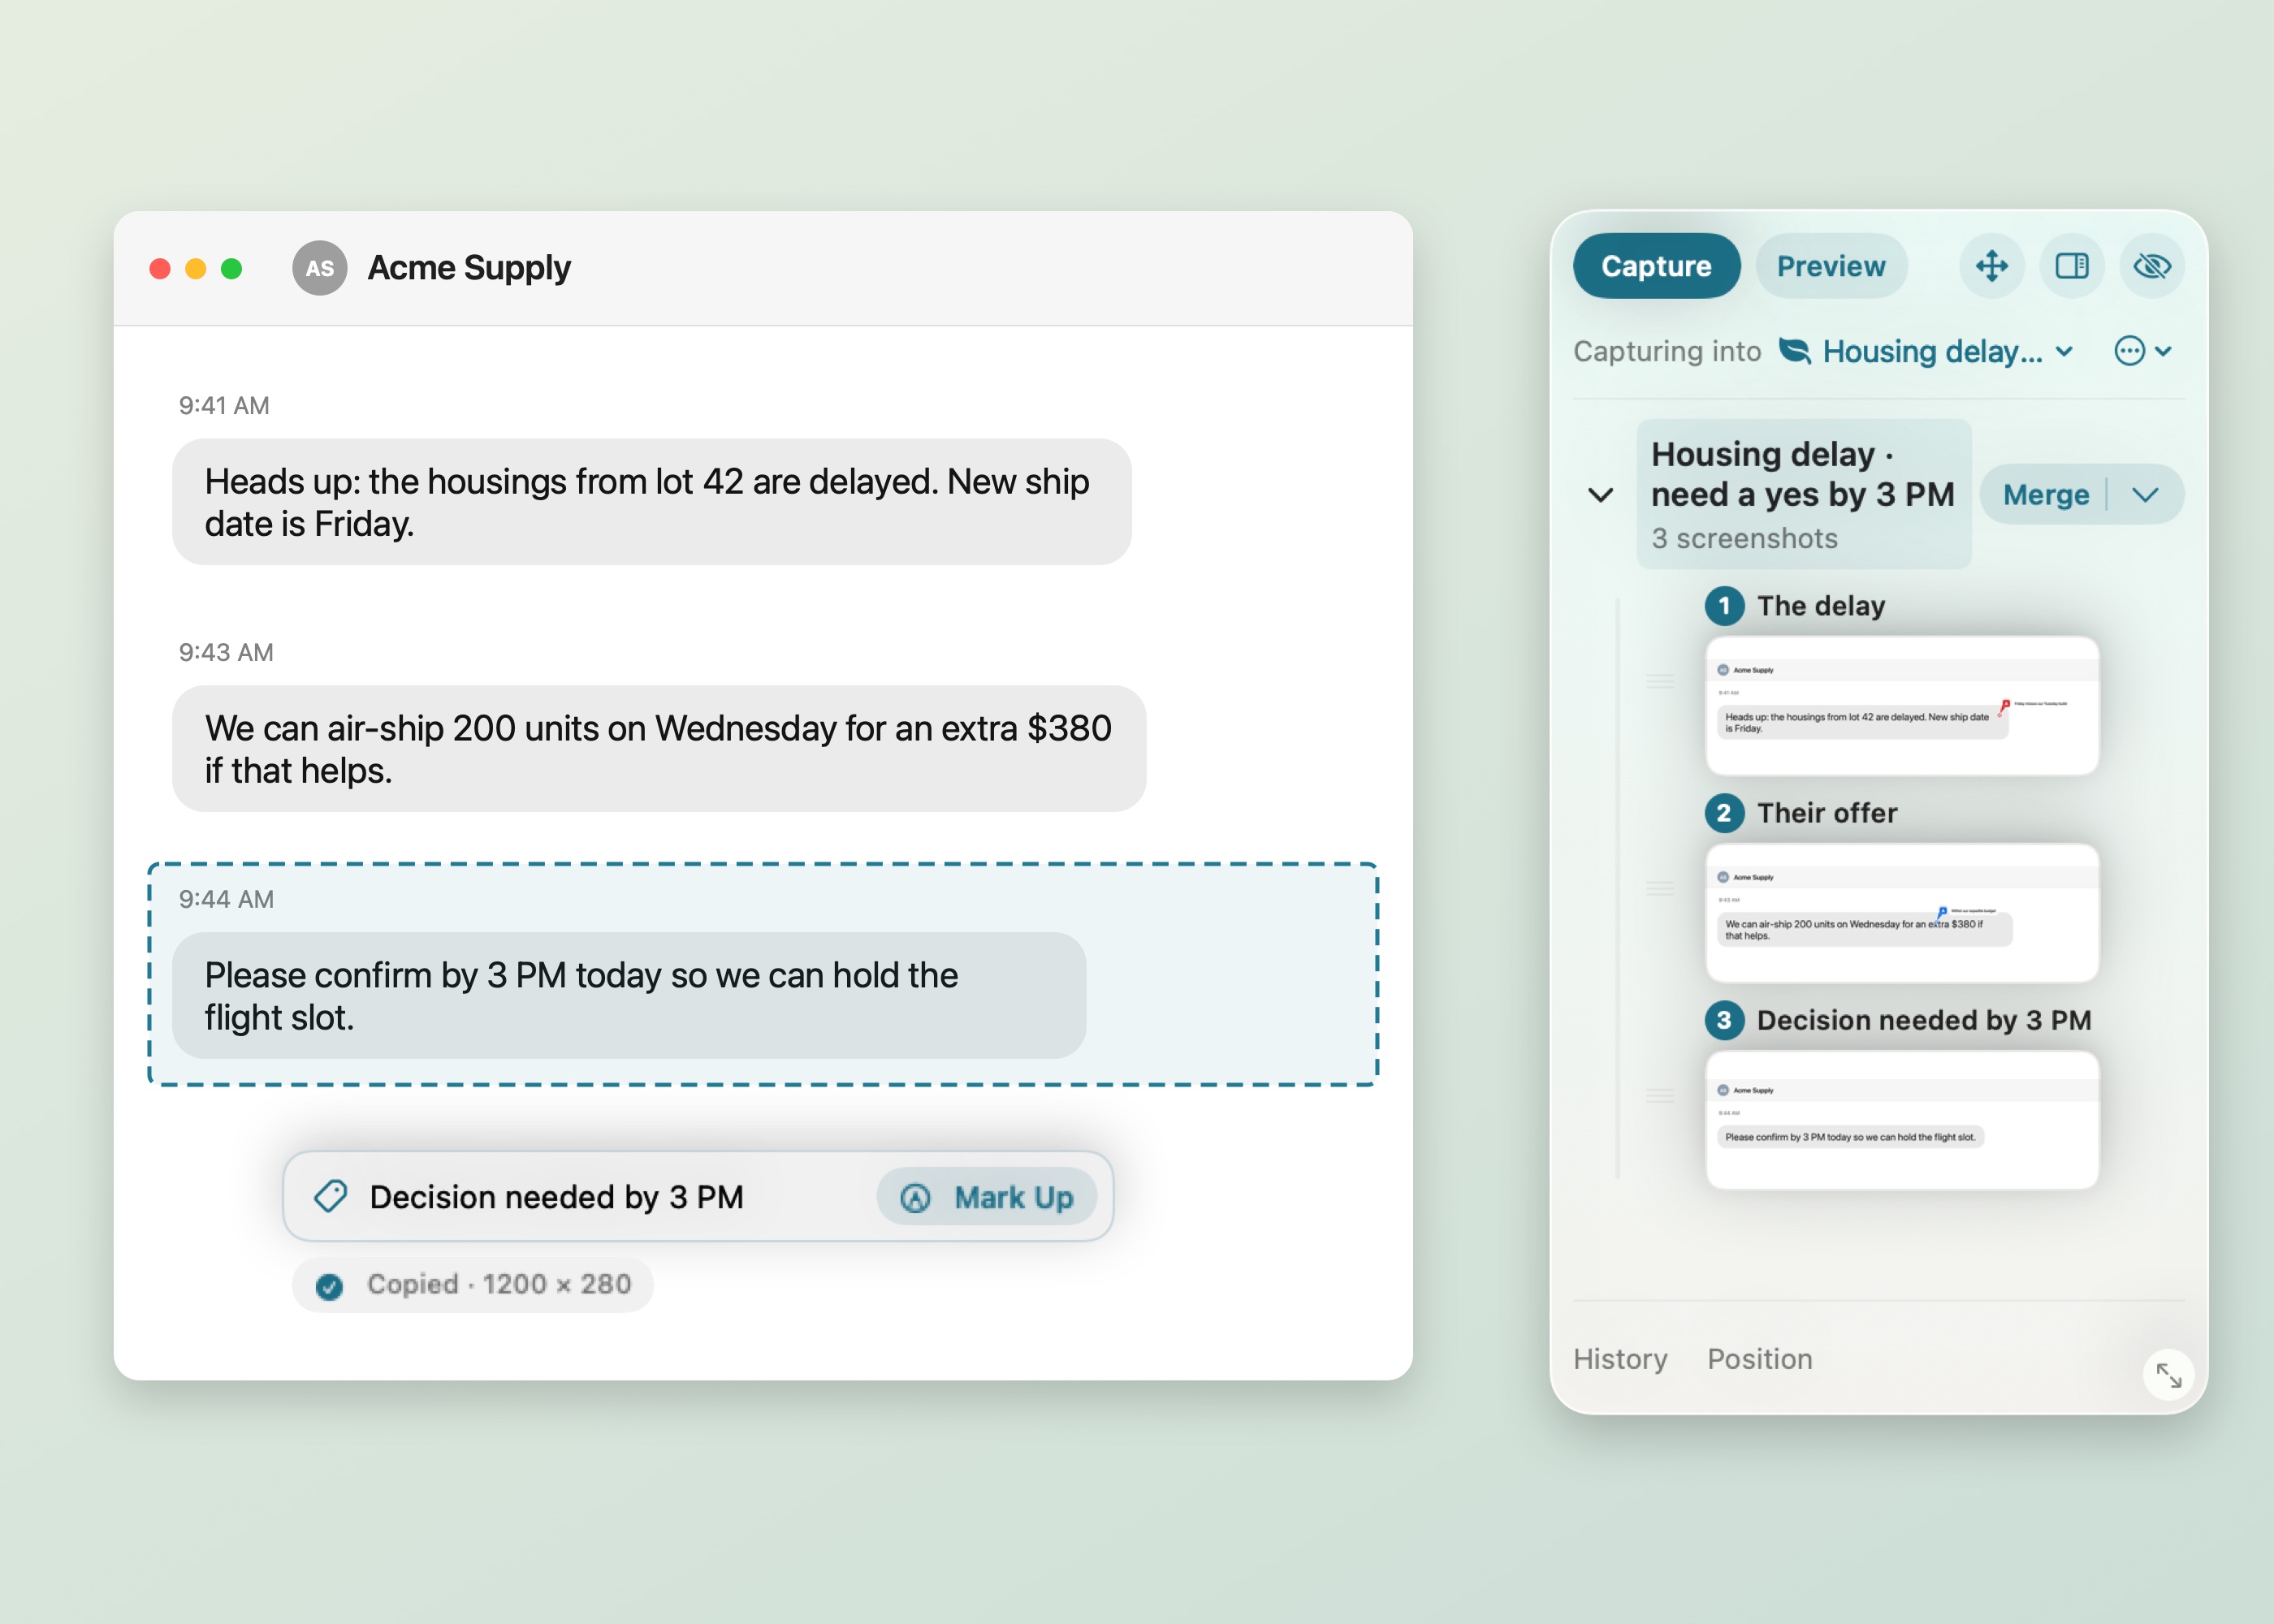Grab the drag handle beside third screenshot
This screenshot has height=1624, width=2274.
[x=1660, y=1095]
